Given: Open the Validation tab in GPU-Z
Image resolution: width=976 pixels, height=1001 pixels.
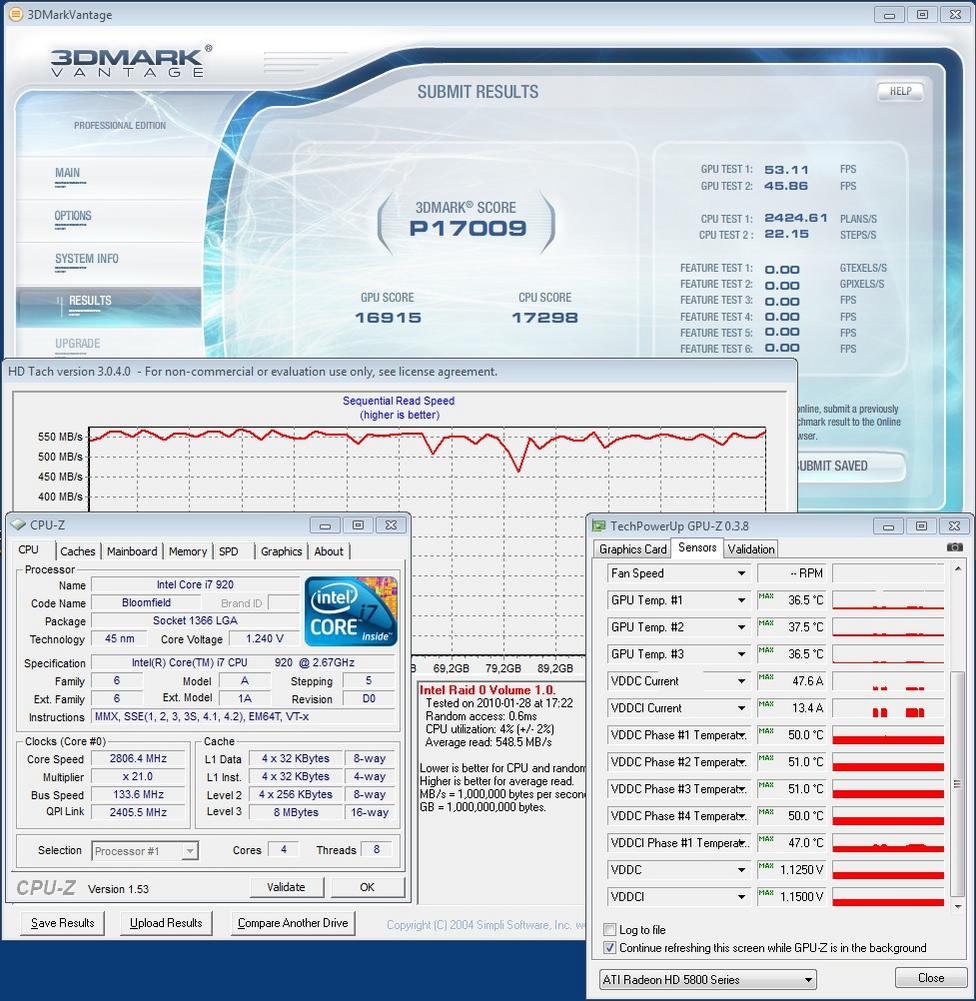Looking at the screenshot, I should [x=751, y=549].
